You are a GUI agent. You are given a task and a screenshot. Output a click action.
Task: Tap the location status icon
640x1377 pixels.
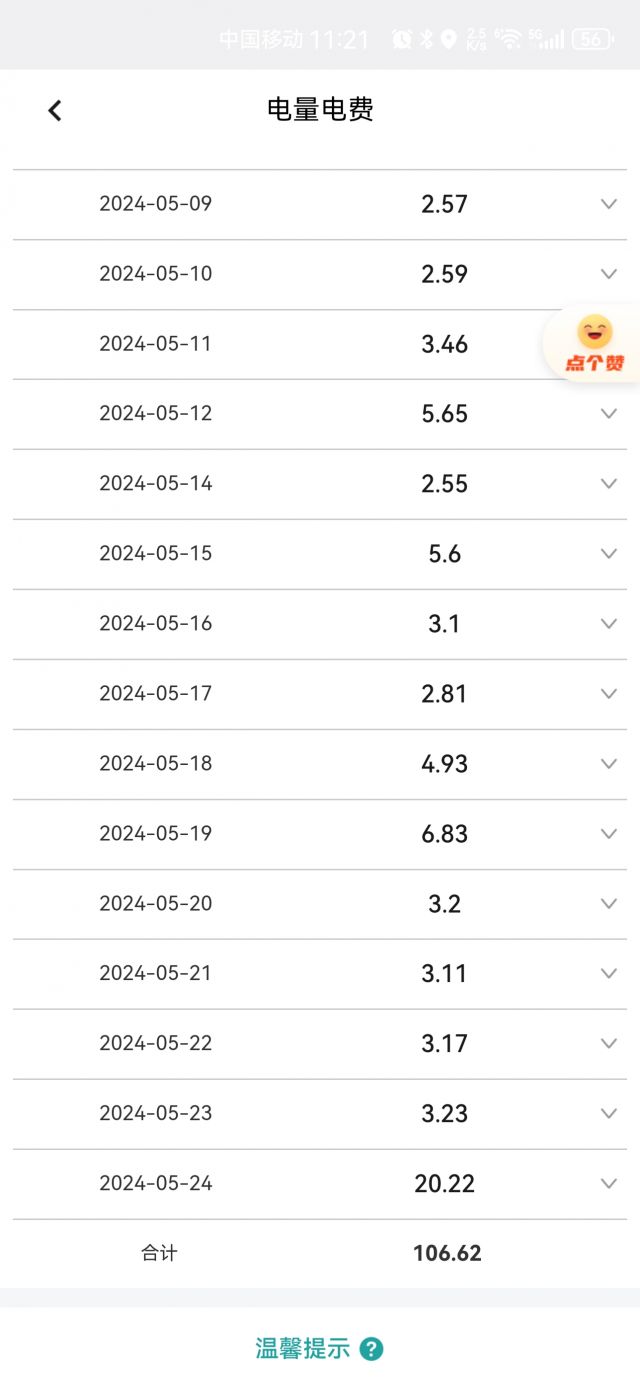coord(448,39)
